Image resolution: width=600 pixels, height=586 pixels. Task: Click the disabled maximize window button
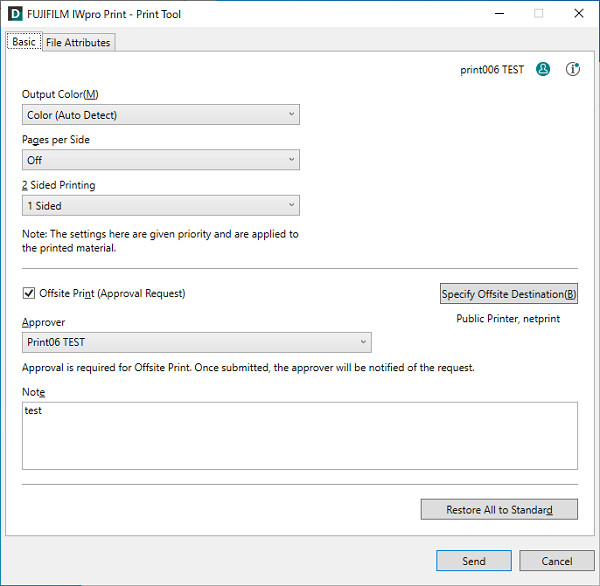pyautogui.click(x=538, y=14)
